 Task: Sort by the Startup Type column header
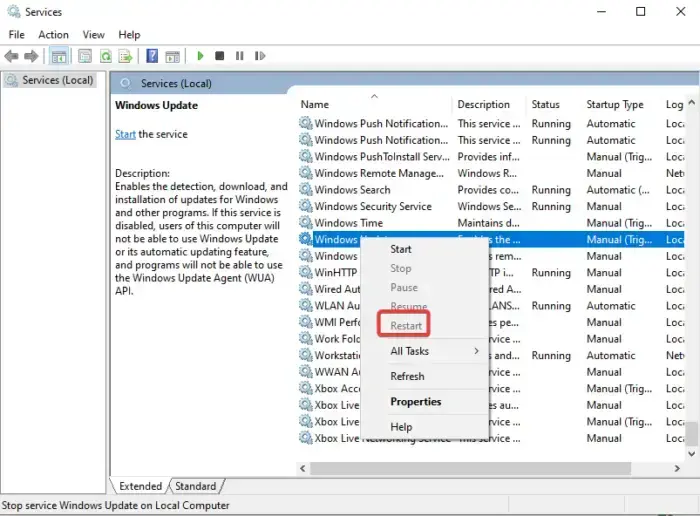tap(614, 104)
